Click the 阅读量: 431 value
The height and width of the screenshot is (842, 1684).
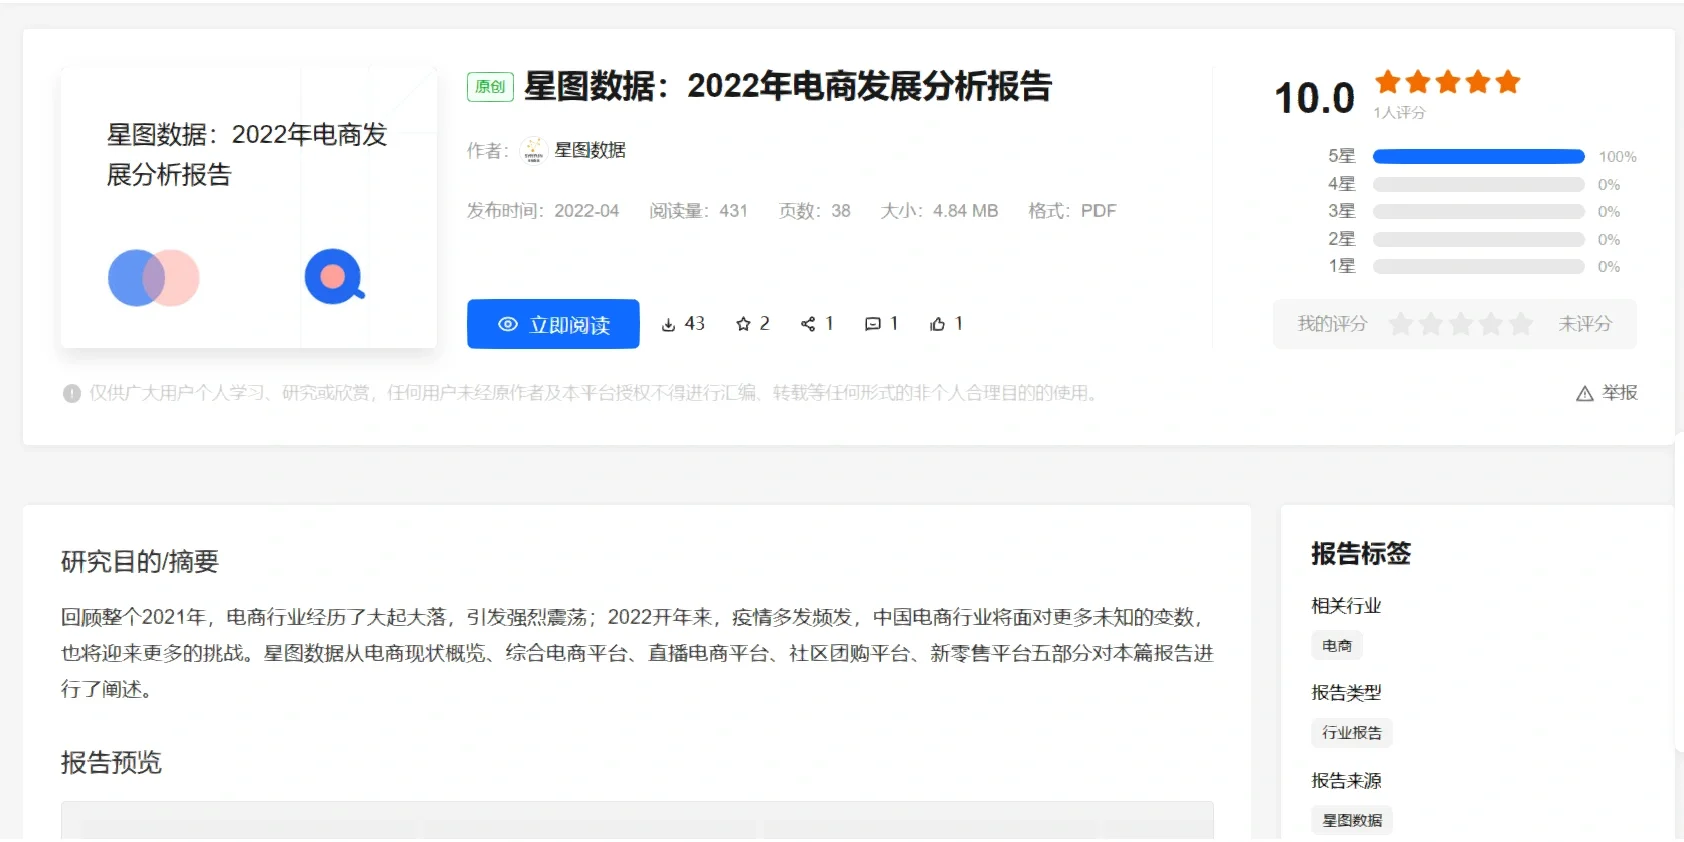[698, 211]
